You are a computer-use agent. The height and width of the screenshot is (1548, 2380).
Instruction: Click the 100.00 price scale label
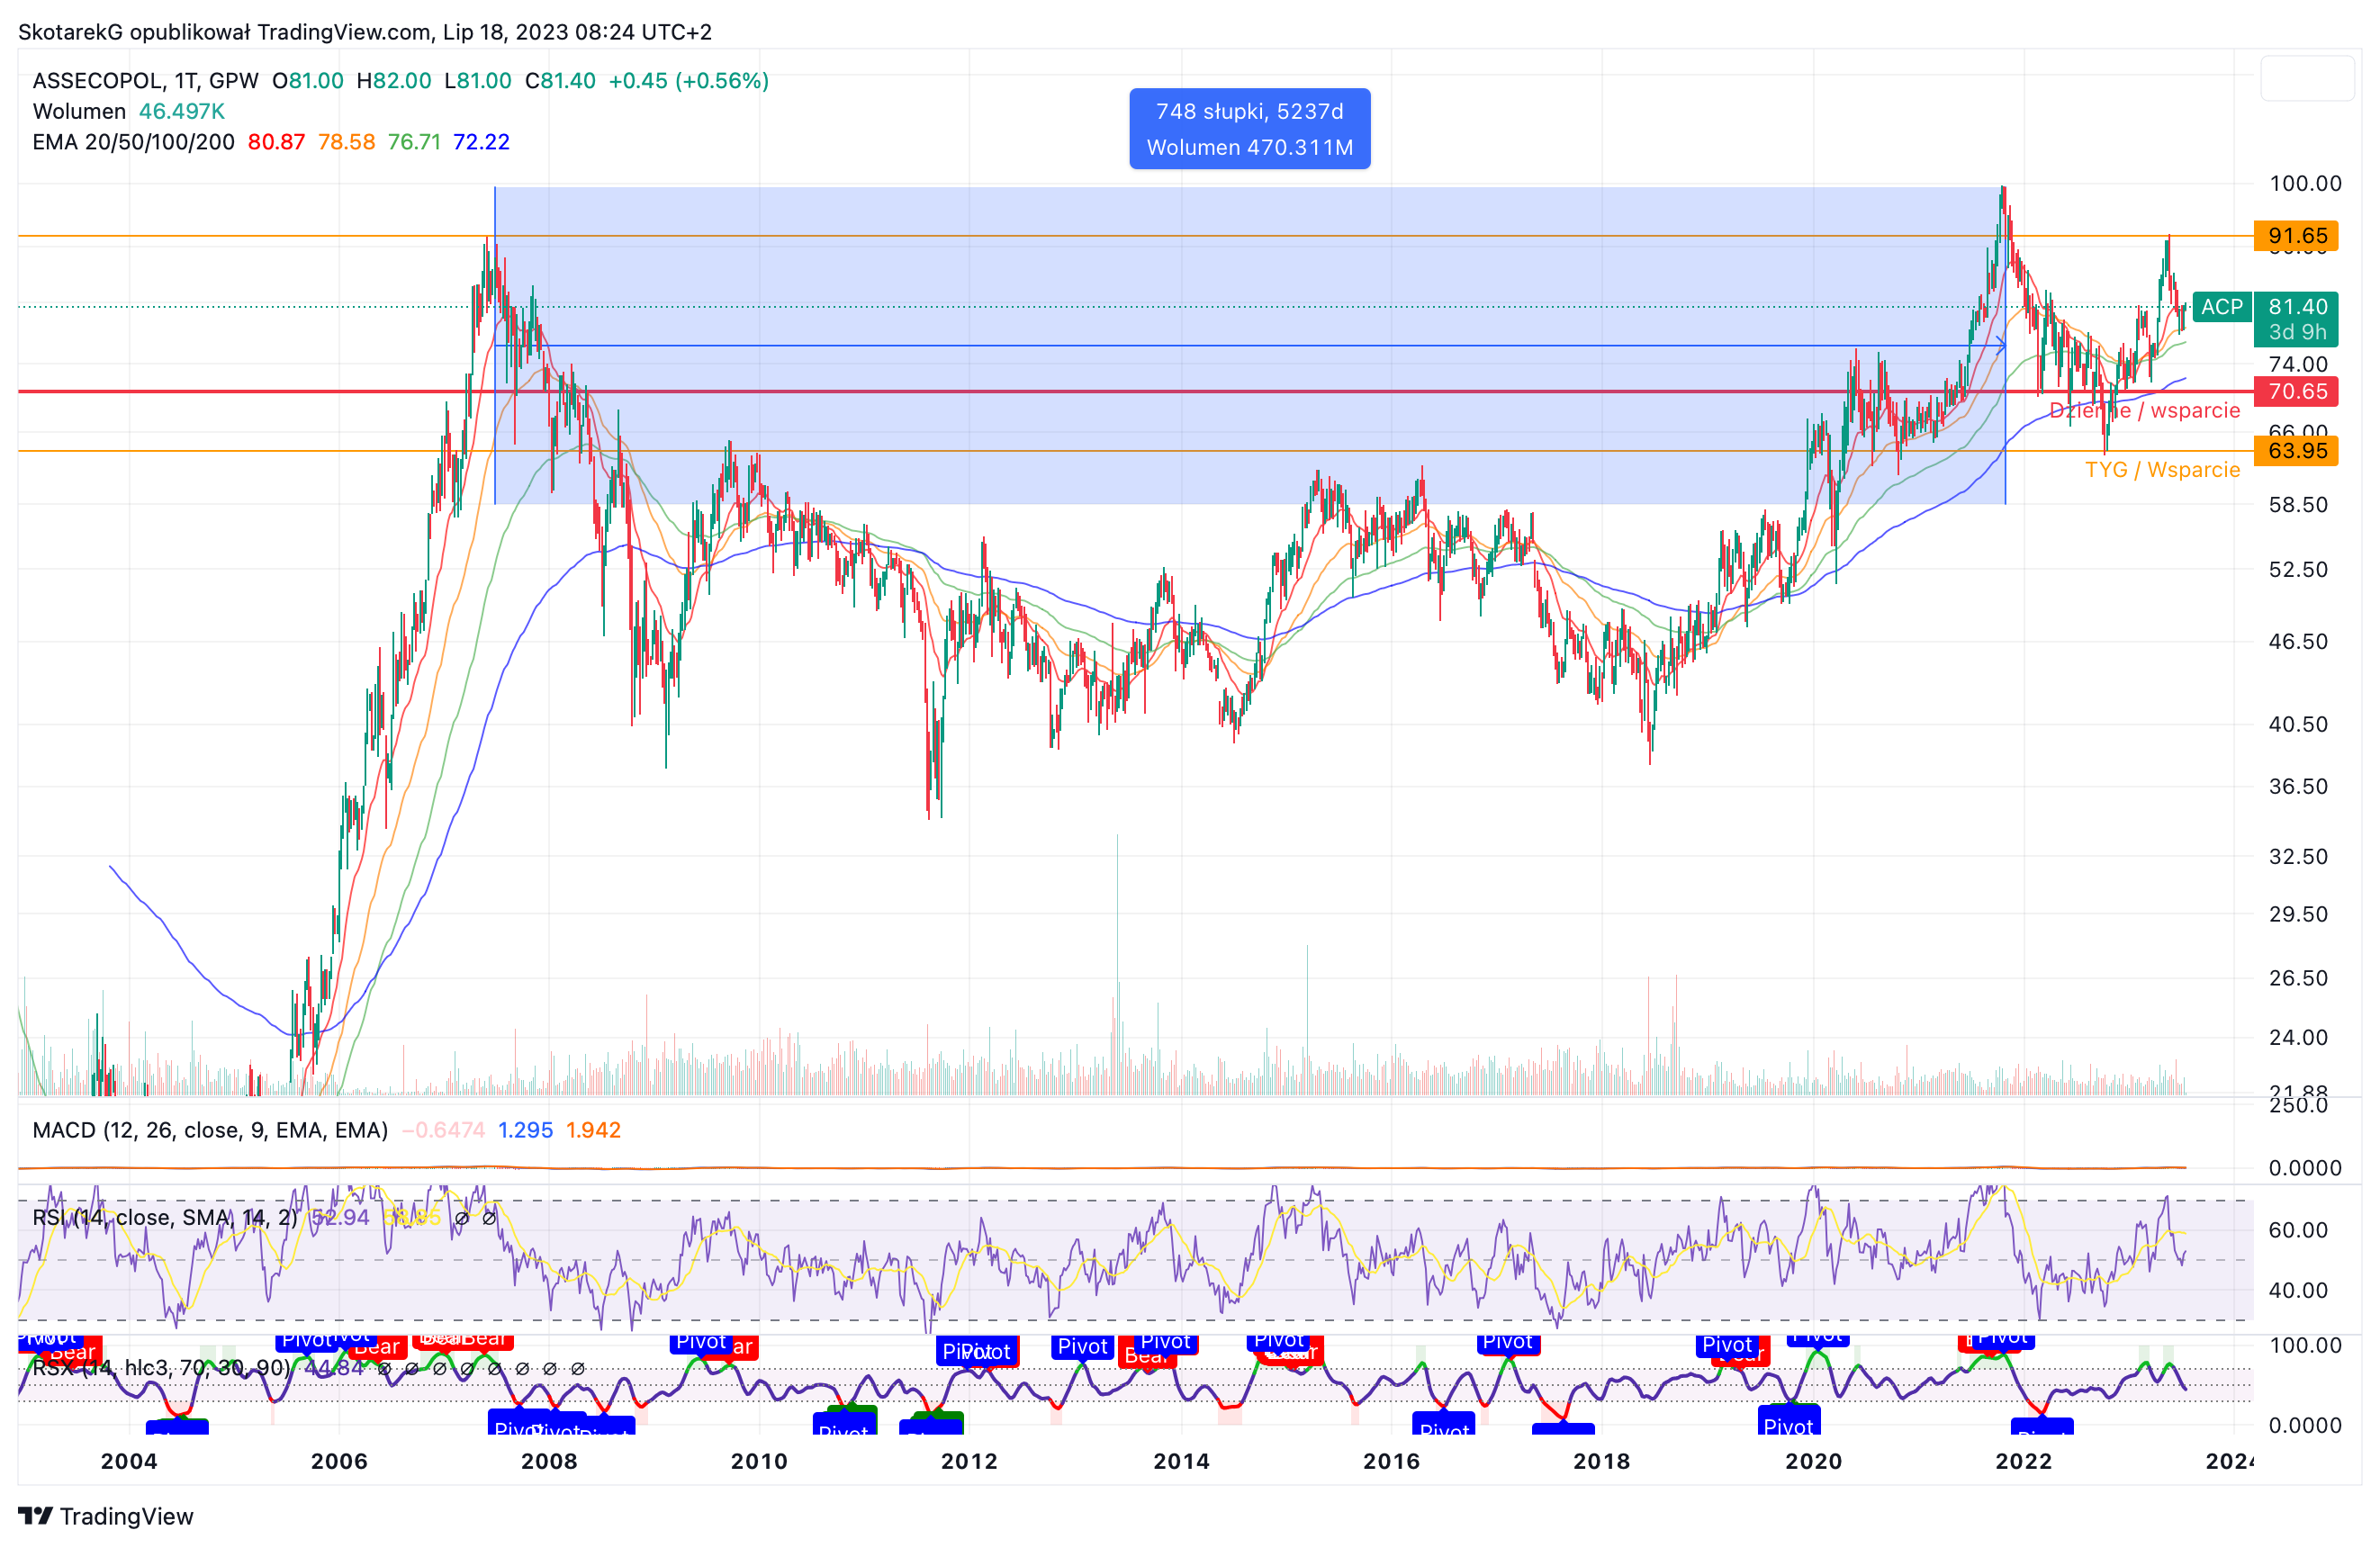pos(2305,183)
